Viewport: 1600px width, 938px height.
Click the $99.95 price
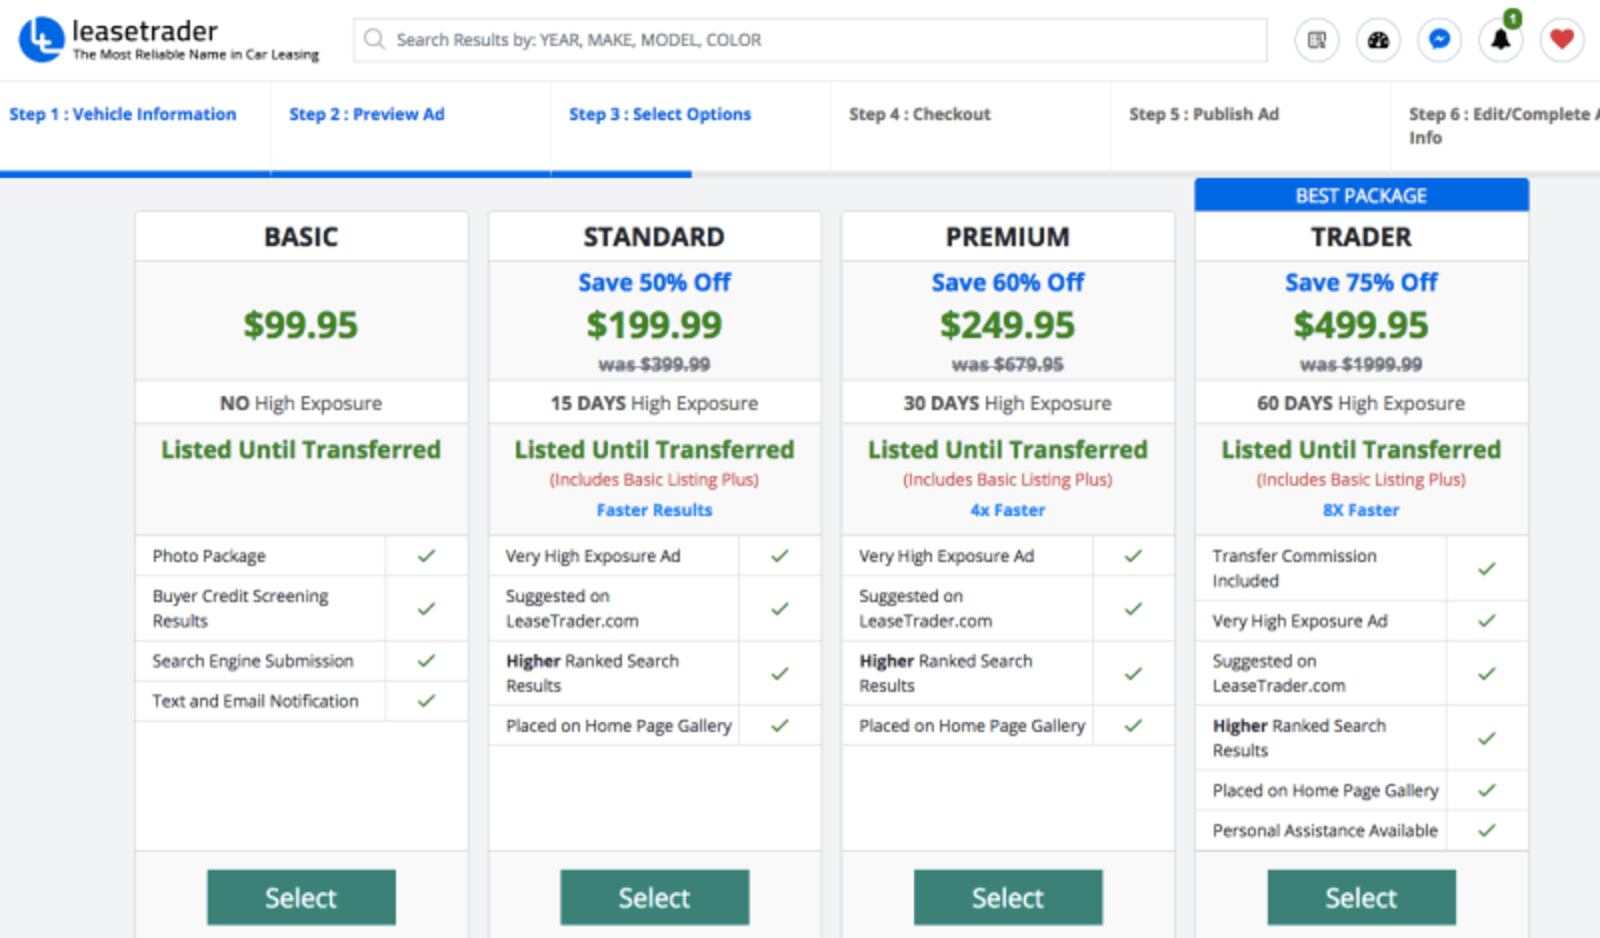pos(301,325)
